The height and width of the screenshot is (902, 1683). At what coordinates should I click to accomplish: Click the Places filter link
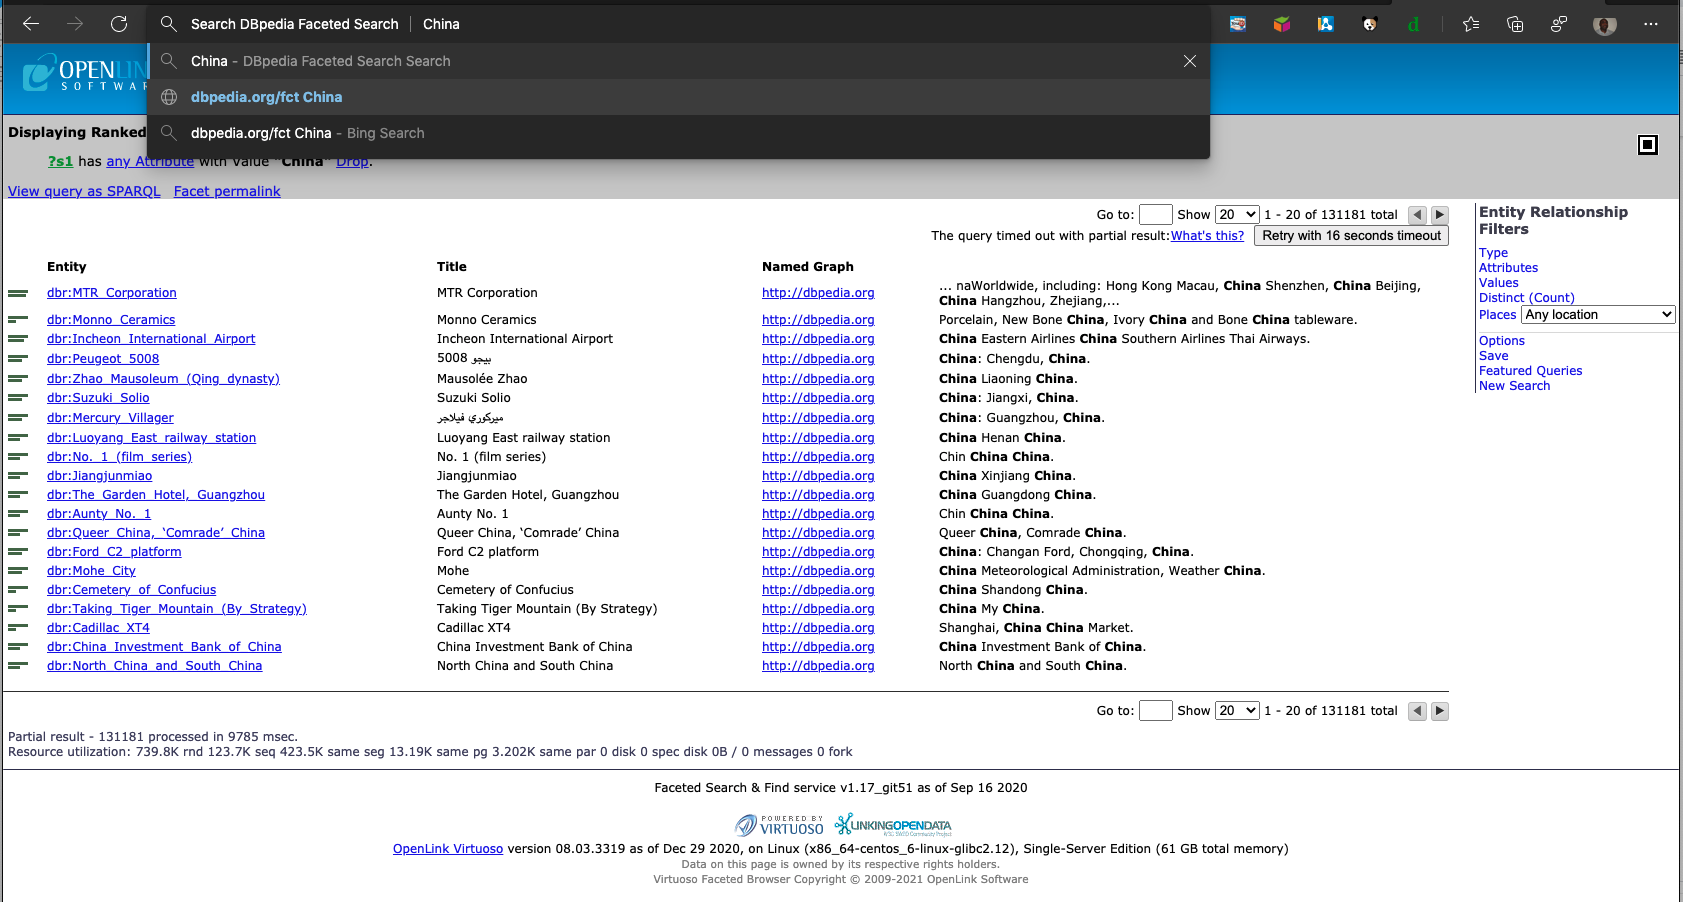click(1497, 315)
